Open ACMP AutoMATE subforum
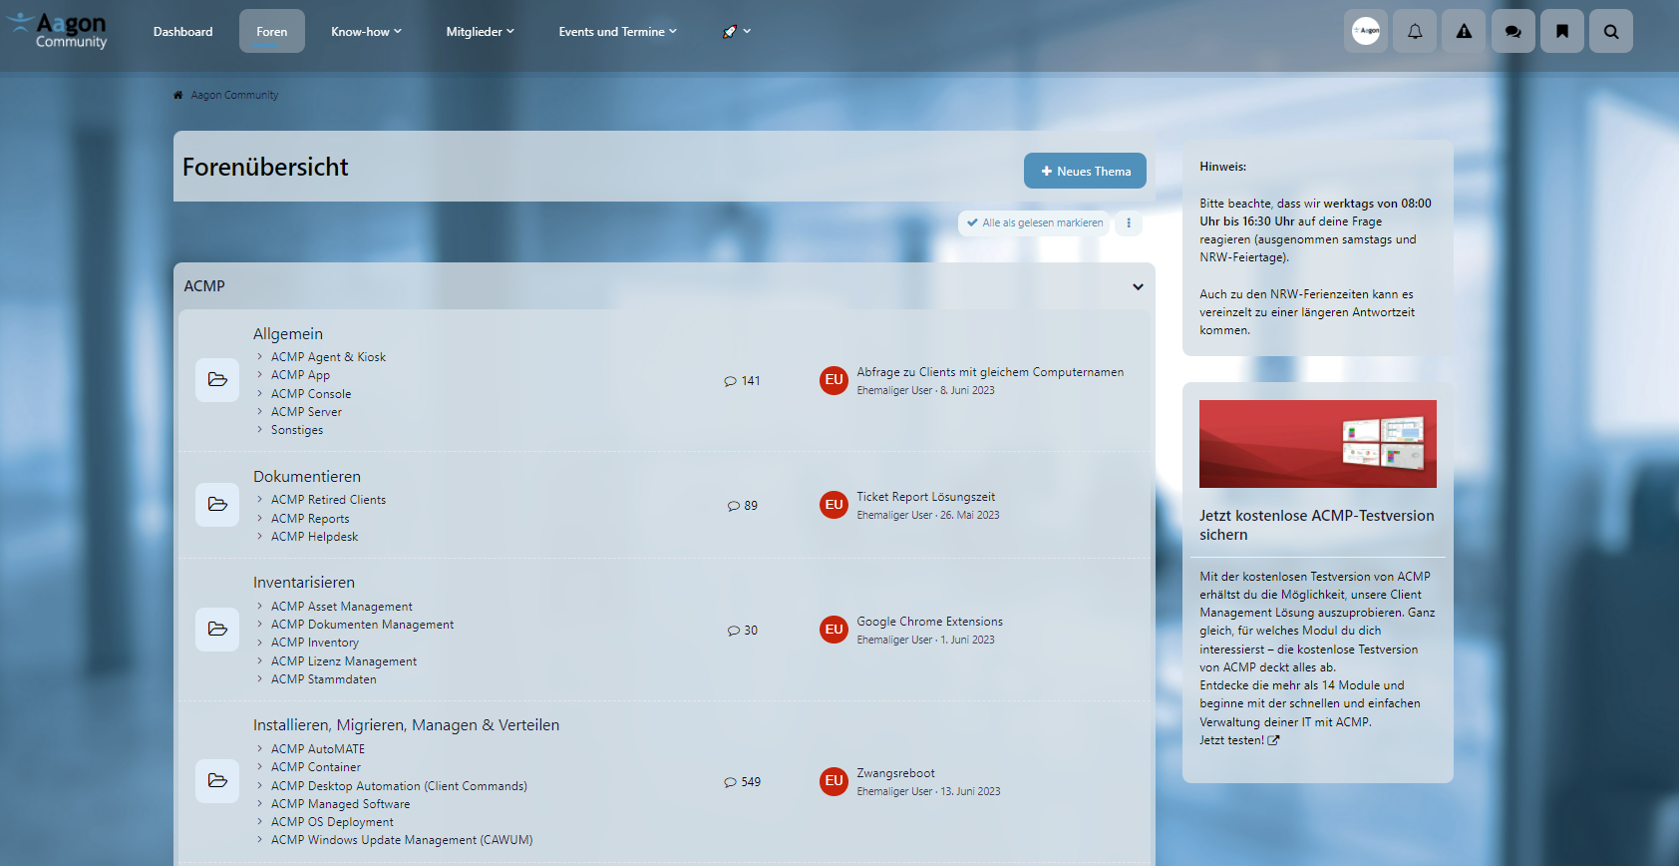This screenshot has height=866, width=1679. [x=318, y=749]
